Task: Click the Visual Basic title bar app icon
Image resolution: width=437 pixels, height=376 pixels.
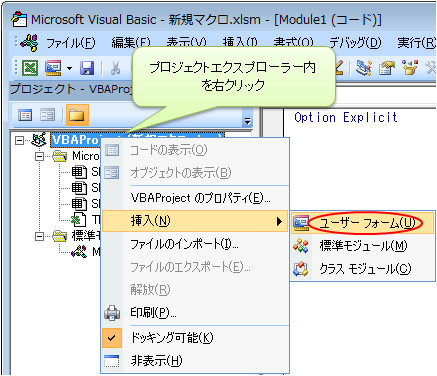Action: pos(19,19)
